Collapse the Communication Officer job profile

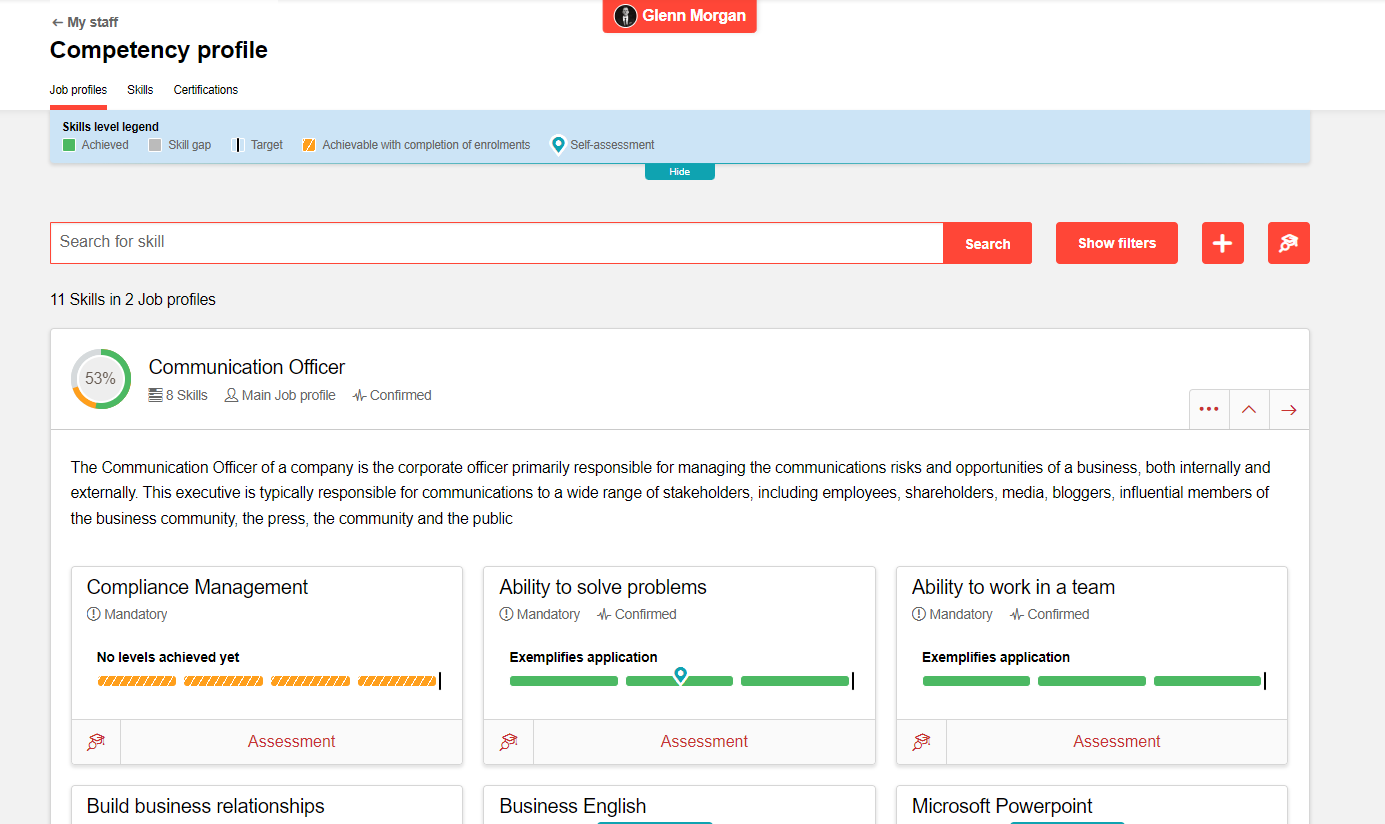(x=1249, y=409)
